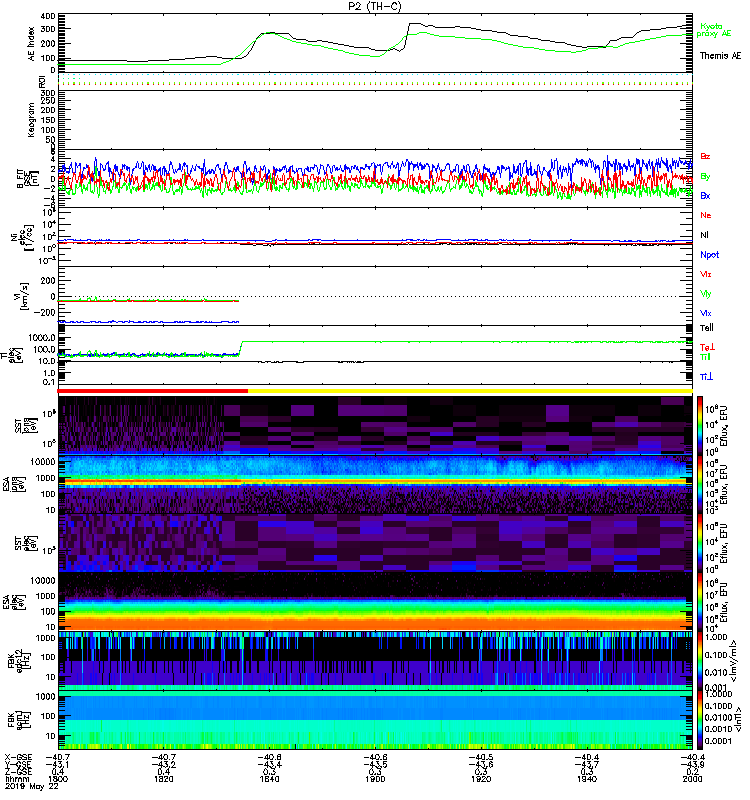Viewport: 750px width, 800px height.
Task: Select the Y-GSE value -43.2
Action: 163,765
